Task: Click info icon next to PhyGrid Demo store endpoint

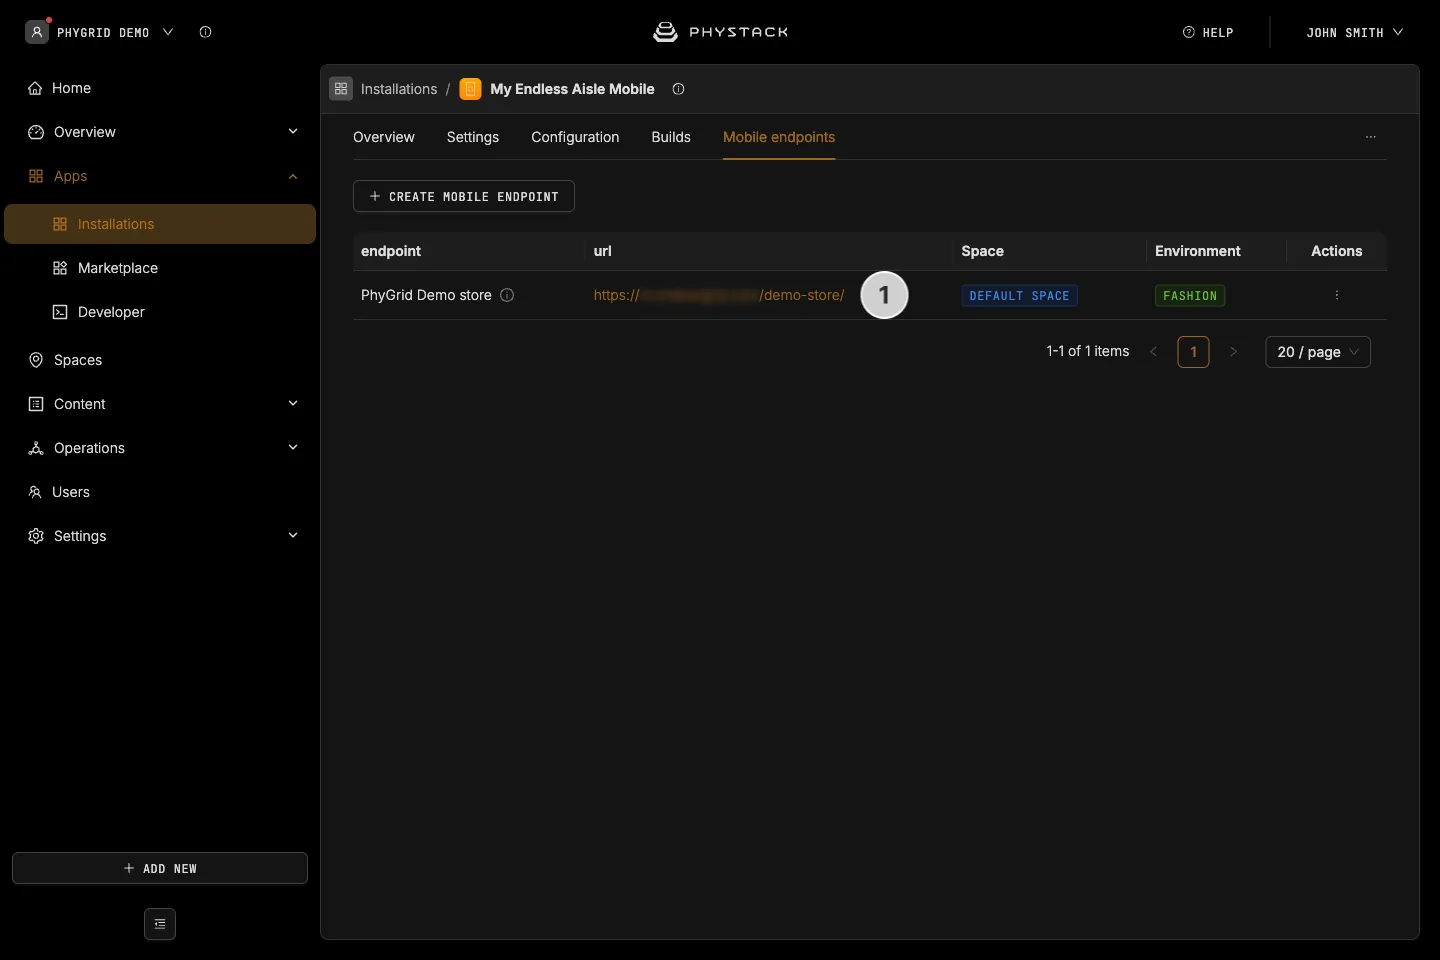Action: point(507,295)
